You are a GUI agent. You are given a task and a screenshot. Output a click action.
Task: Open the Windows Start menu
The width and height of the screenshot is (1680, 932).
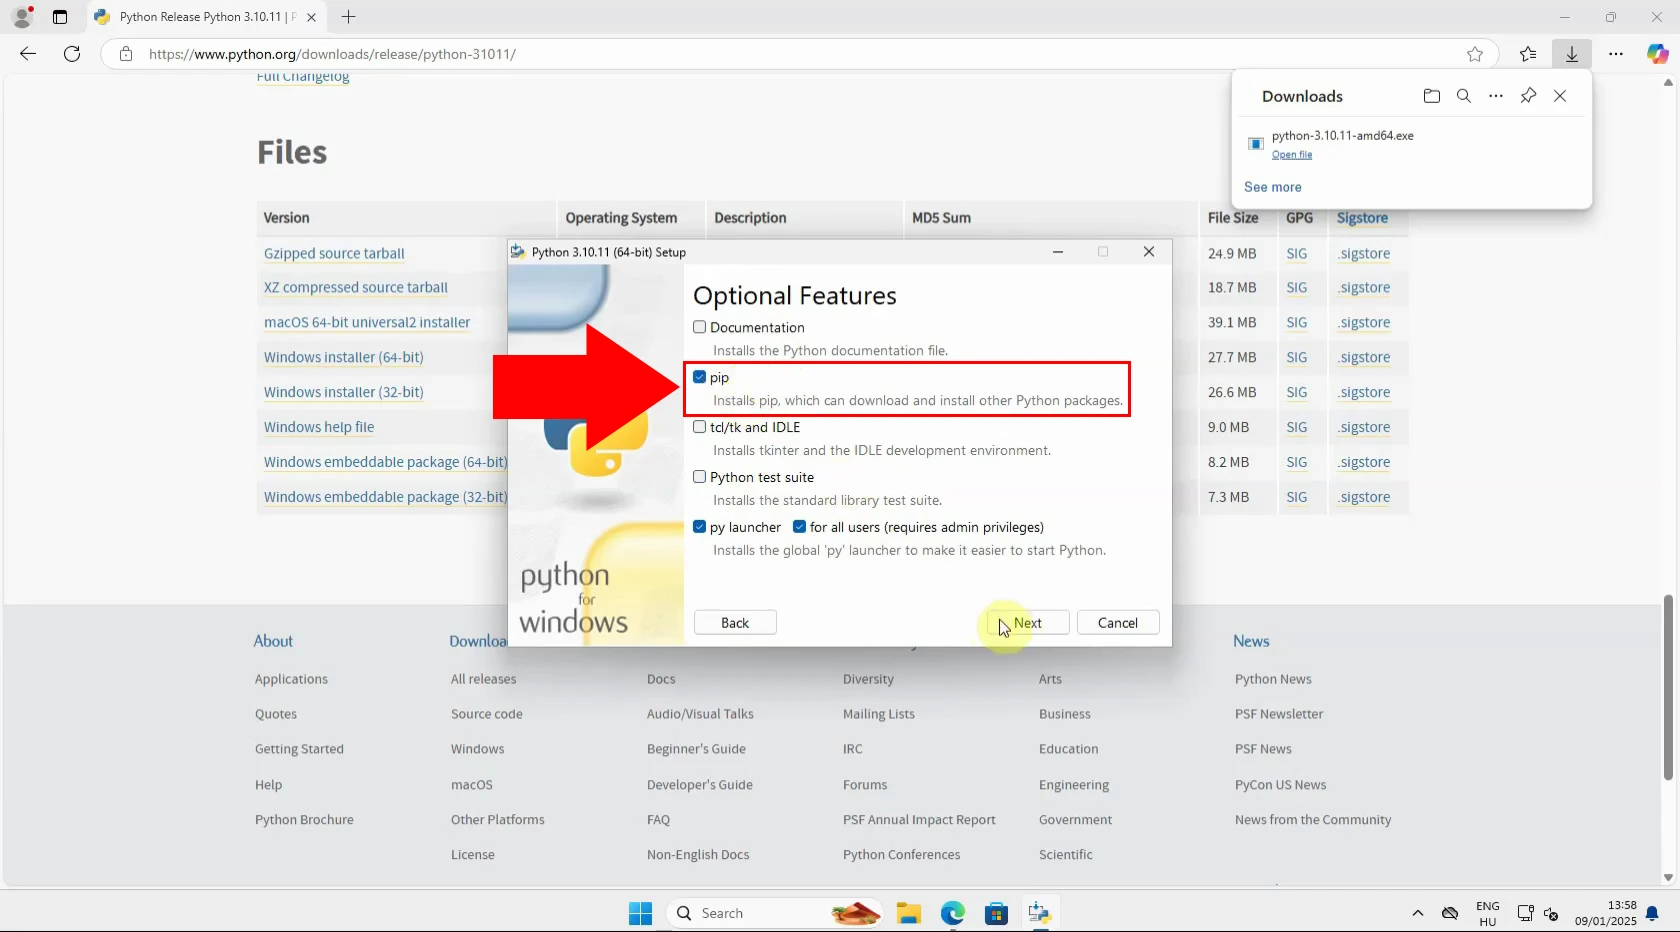point(640,913)
